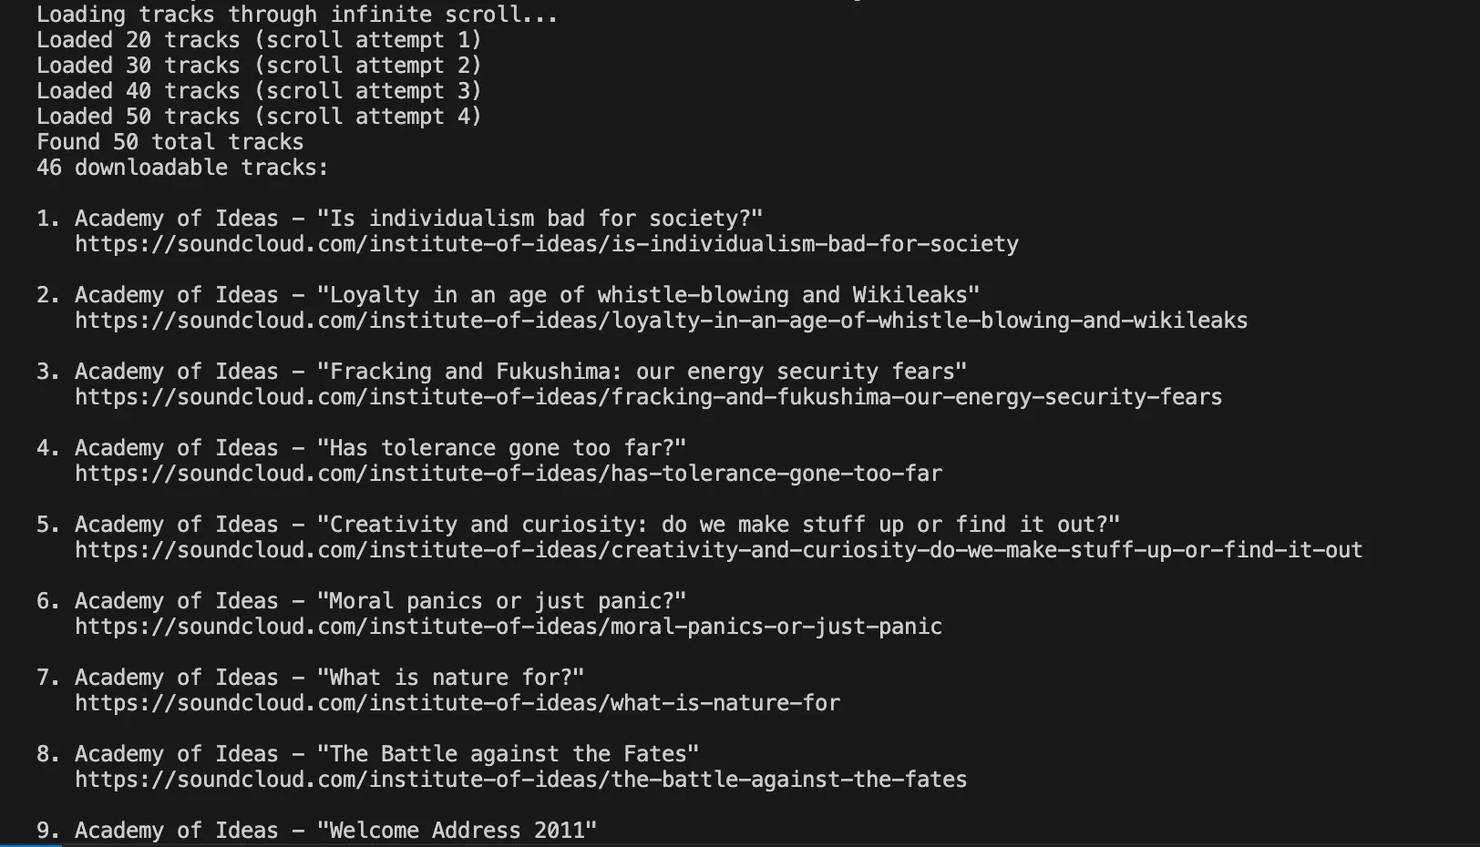1480x847 pixels.
Task: Click track title "Is individualism bad for society?"
Action: point(540,219)
